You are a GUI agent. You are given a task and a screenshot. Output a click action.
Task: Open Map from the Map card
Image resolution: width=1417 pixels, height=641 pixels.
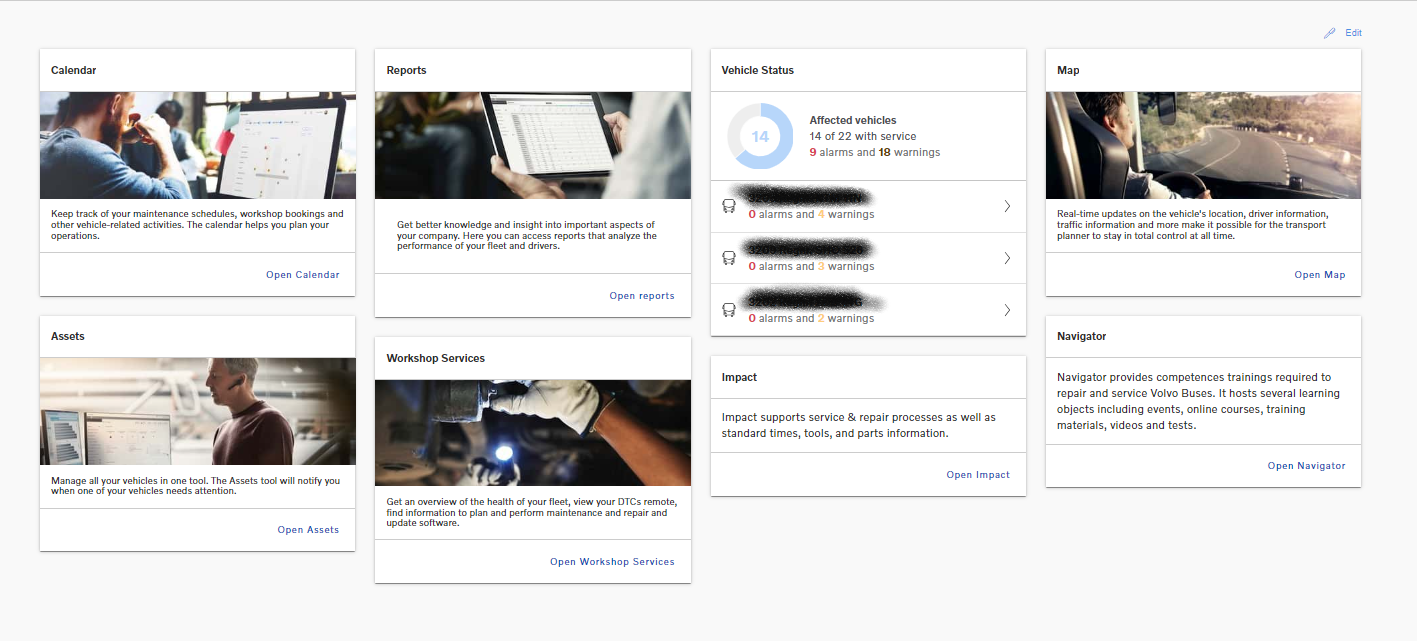[x=1319, y=274]
